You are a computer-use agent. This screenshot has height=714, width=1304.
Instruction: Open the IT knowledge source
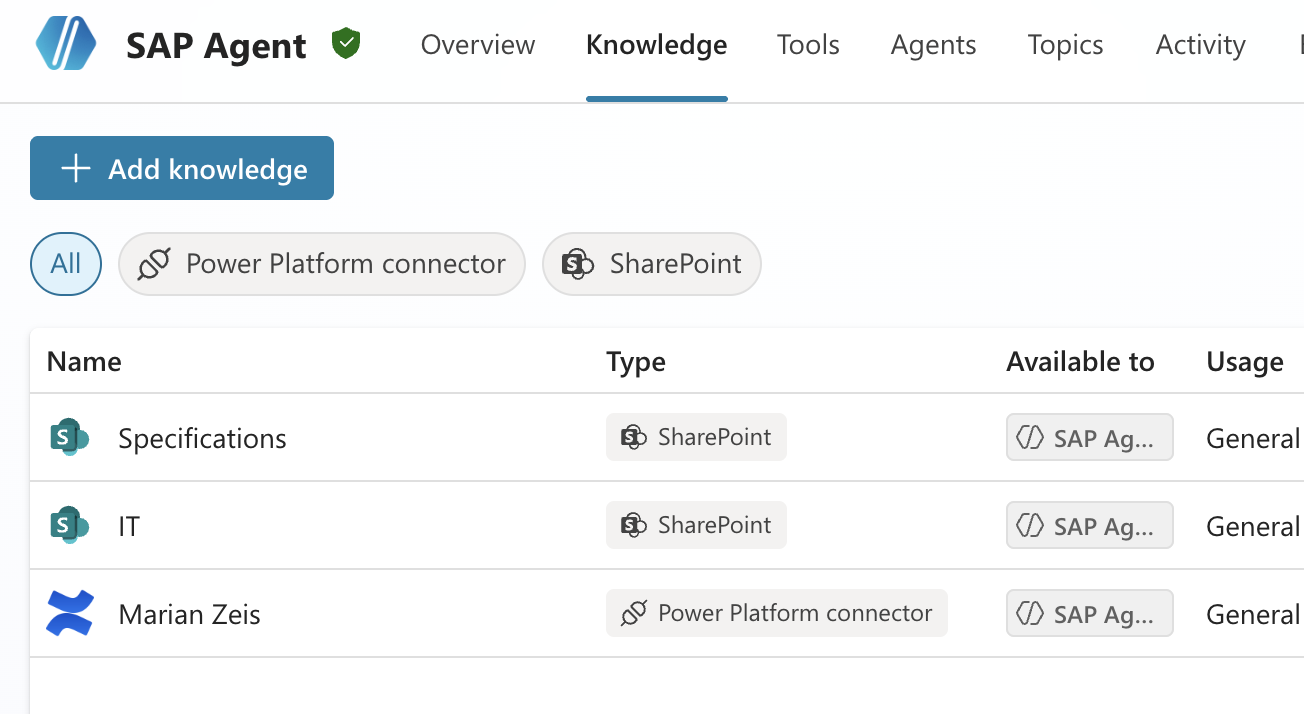[129, 526]
